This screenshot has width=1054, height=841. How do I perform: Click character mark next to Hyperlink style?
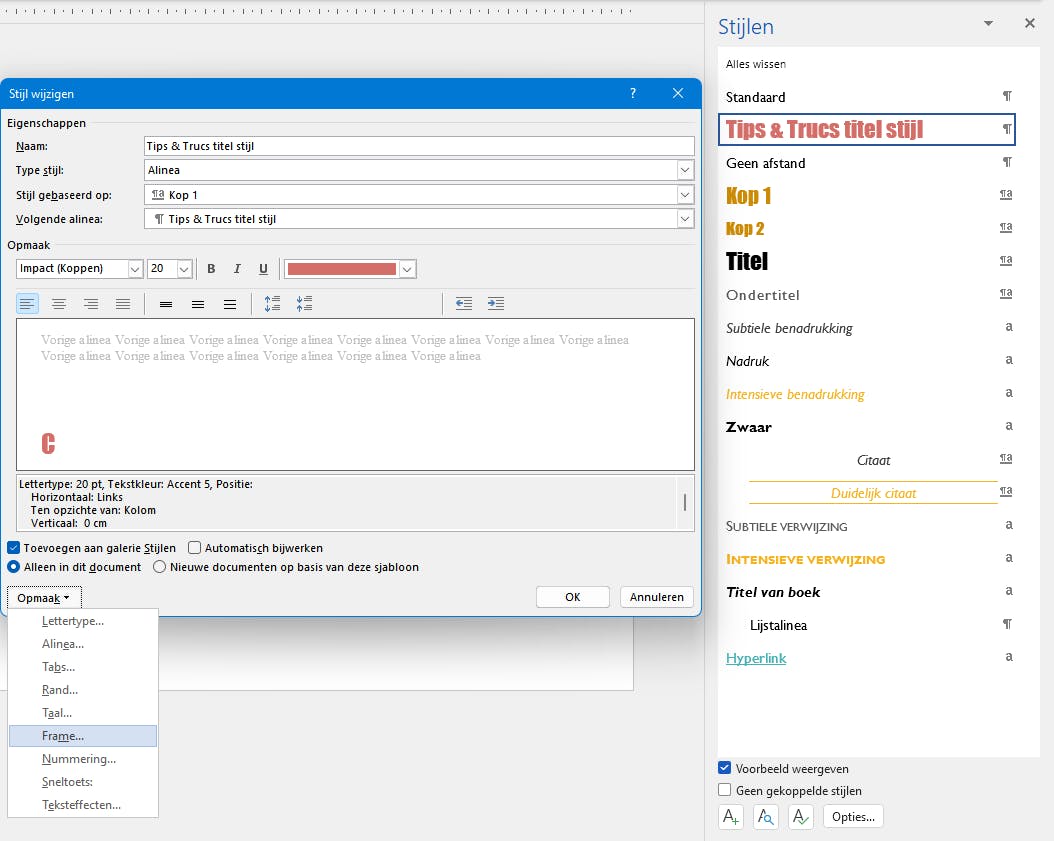(1008, 657)
